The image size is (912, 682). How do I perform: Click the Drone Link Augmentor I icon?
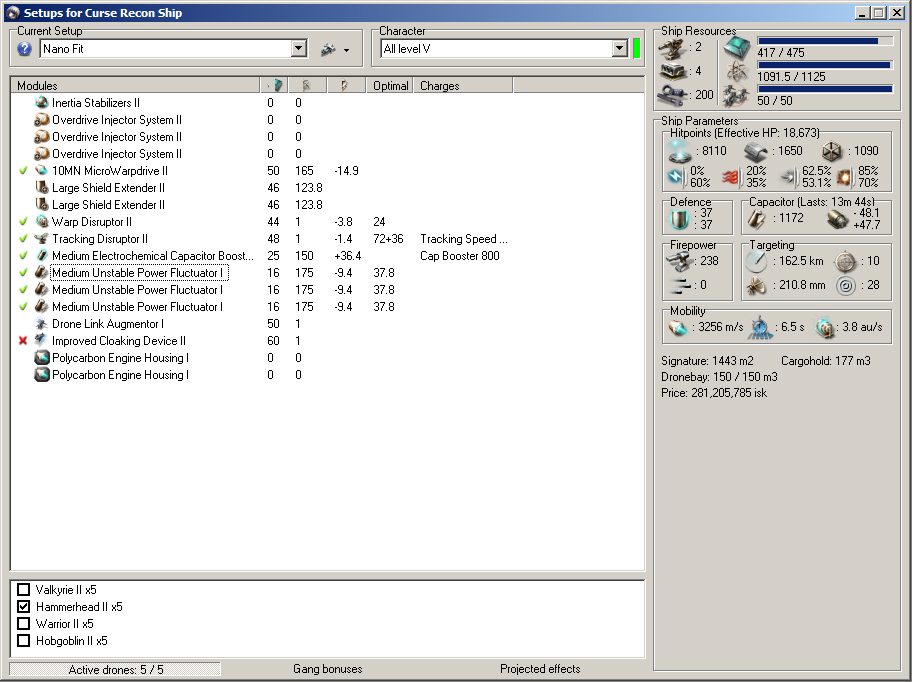(41, 323)
